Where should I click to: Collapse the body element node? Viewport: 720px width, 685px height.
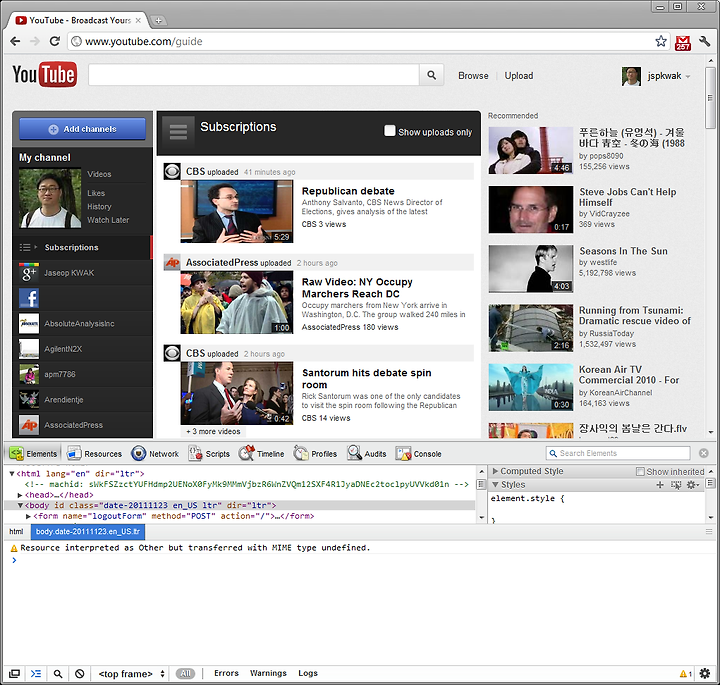point(20,505)
